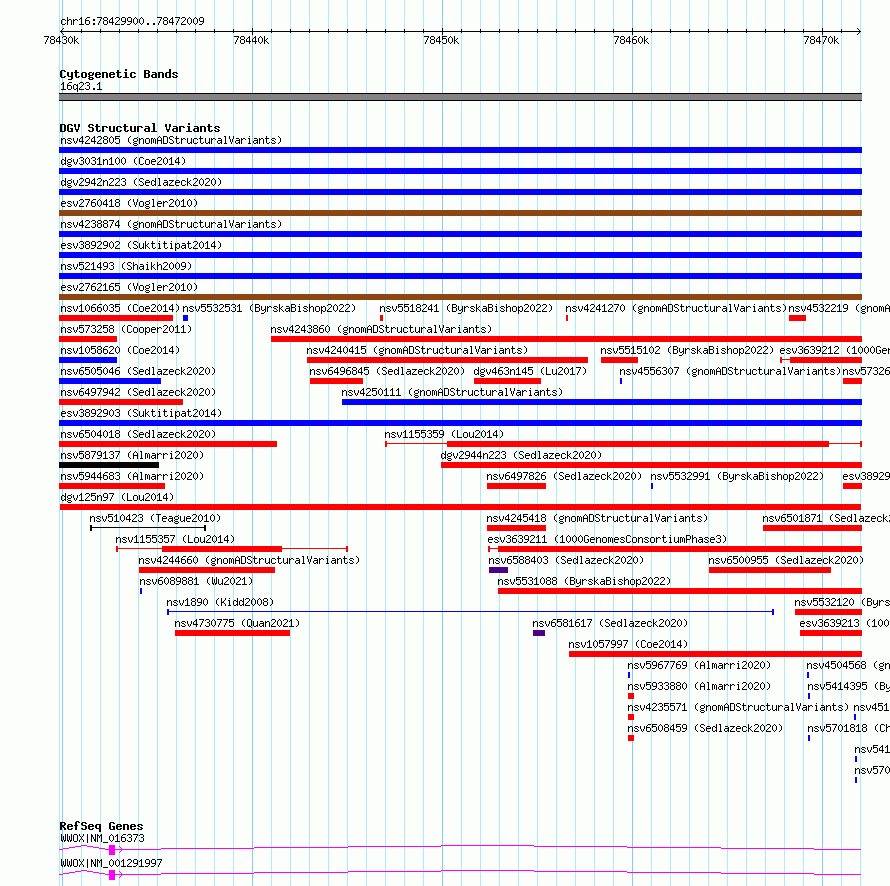Select nsv6497826 (Sedlazeck2020) label
The image size is (890, 886).
tap(564, 476)
